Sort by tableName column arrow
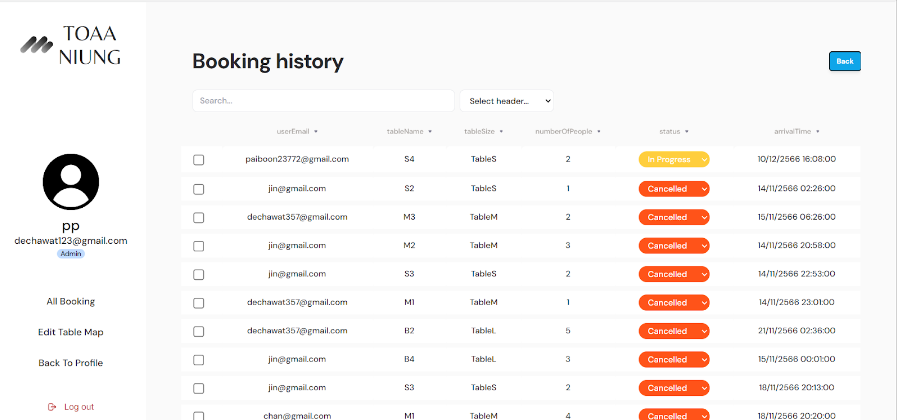Image resolution: width=897 pixels, height=420 pixels. coord(431,131)
